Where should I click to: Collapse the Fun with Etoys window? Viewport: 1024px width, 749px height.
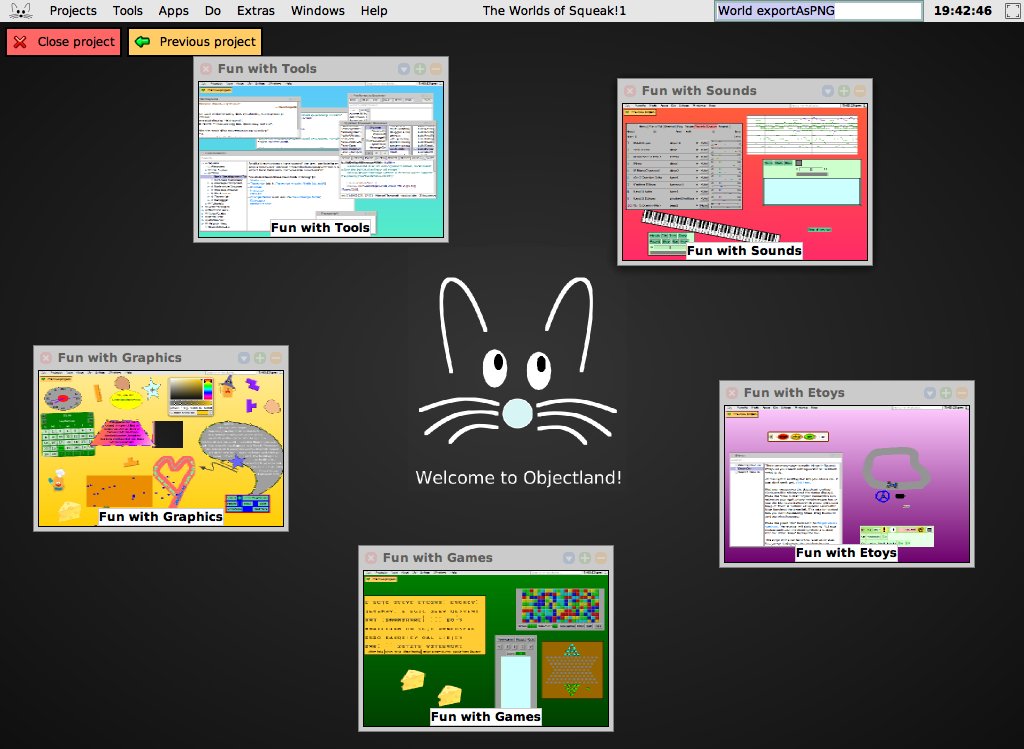coord(961,393)
